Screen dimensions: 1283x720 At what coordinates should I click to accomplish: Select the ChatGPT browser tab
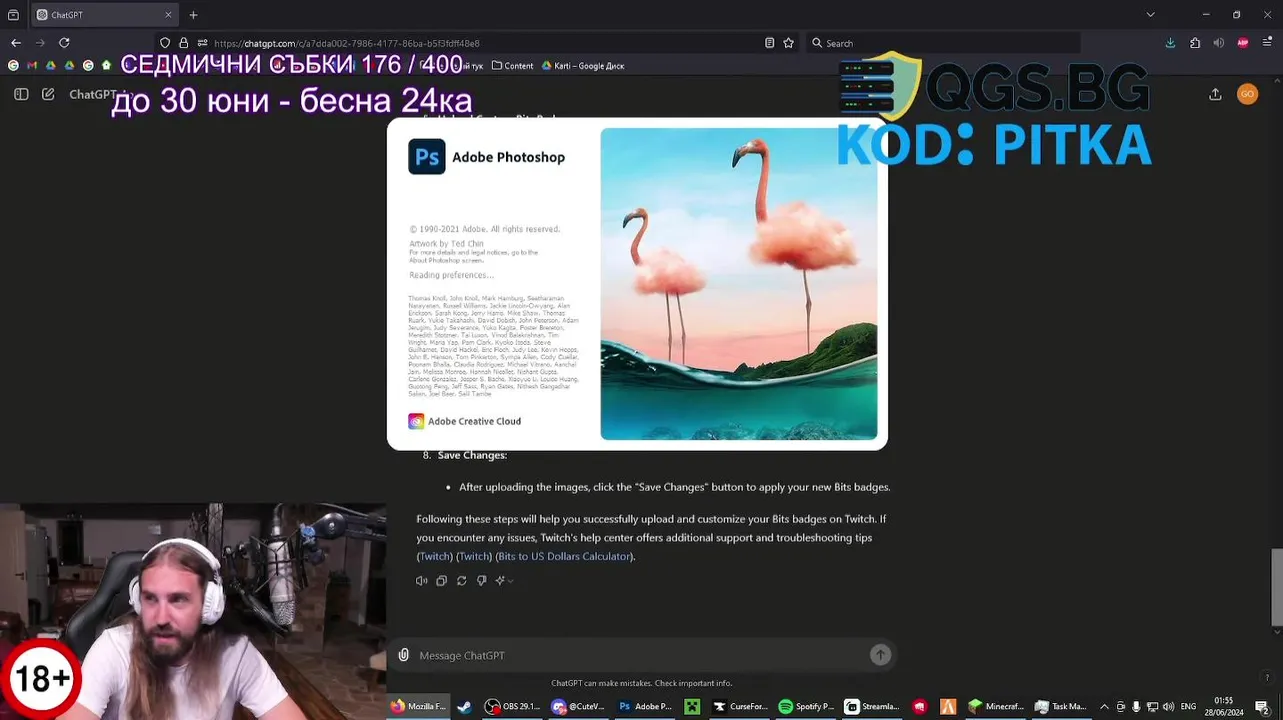click(105, 15)
